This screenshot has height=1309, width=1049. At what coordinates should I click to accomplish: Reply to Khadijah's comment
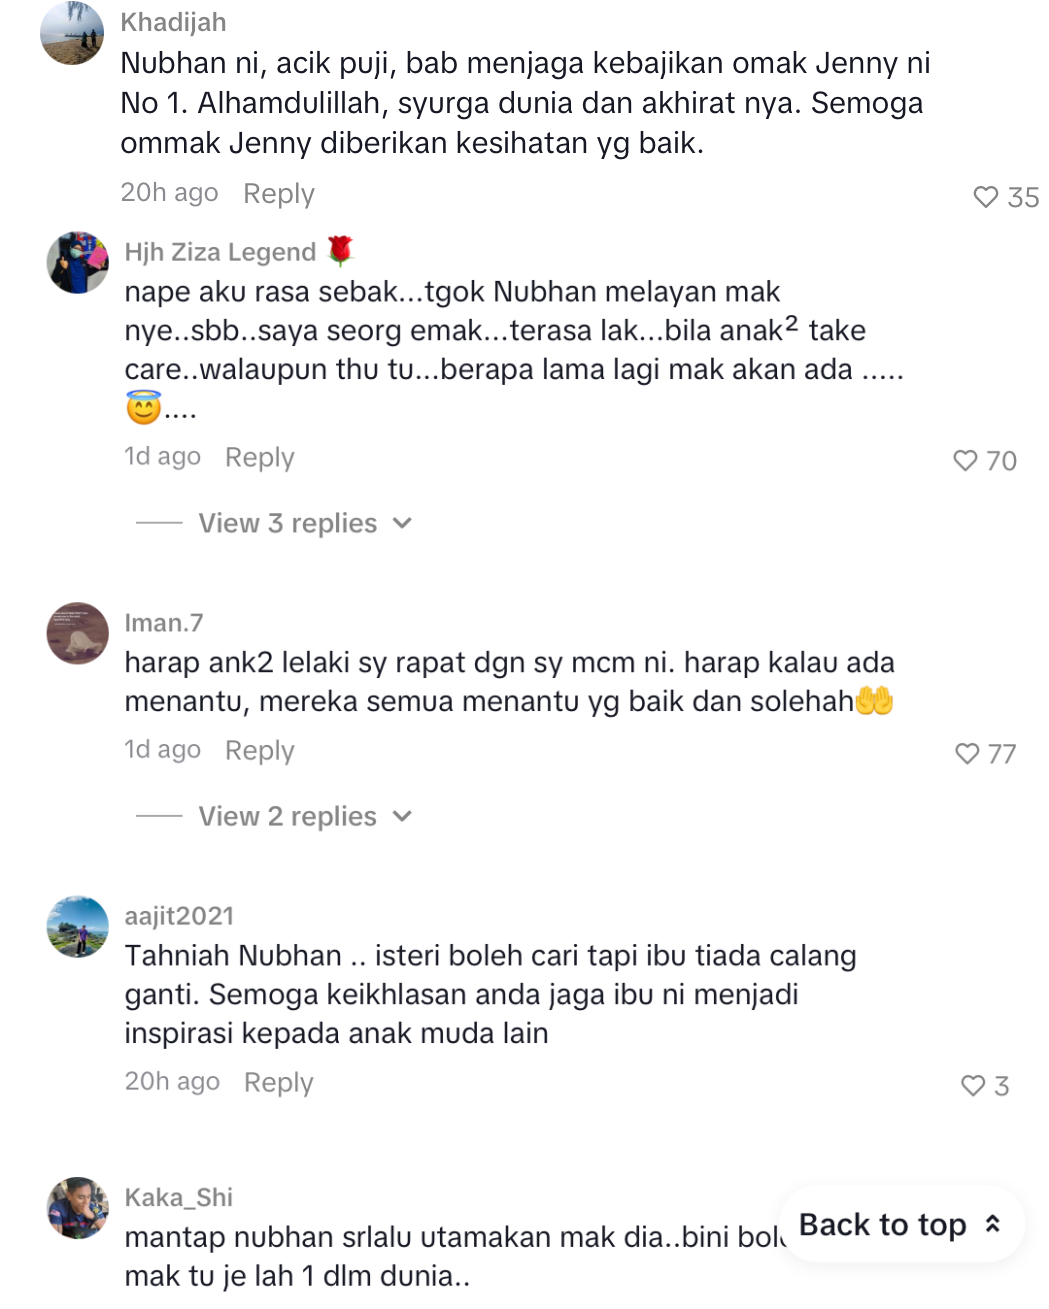pos(279,193)
